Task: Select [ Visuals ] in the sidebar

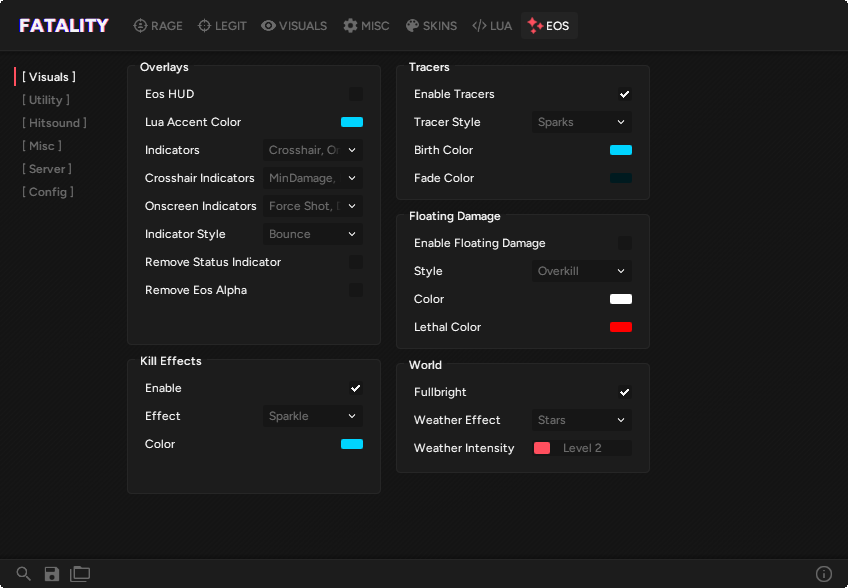Action: [x=49, y=77]
